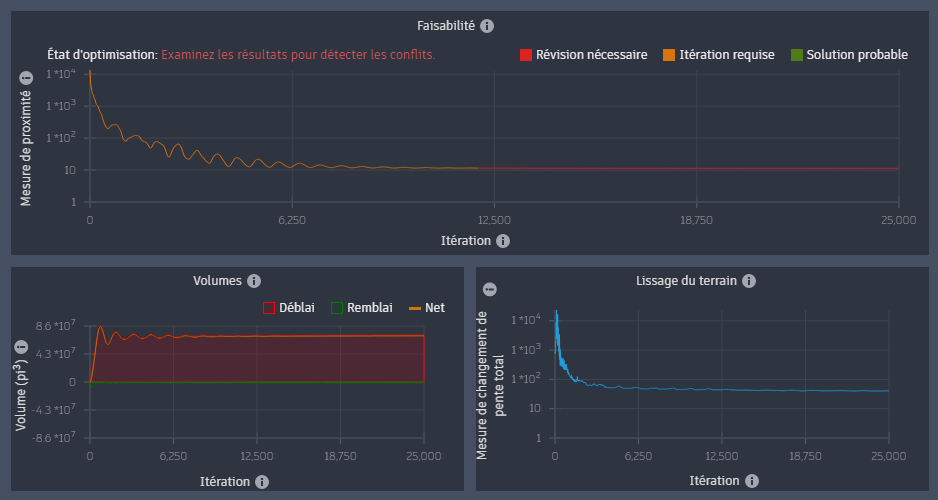Click the 18,750 tick on Faisabilité chart
The width and height of the screenshot is (938, 500).
[696, 220]
